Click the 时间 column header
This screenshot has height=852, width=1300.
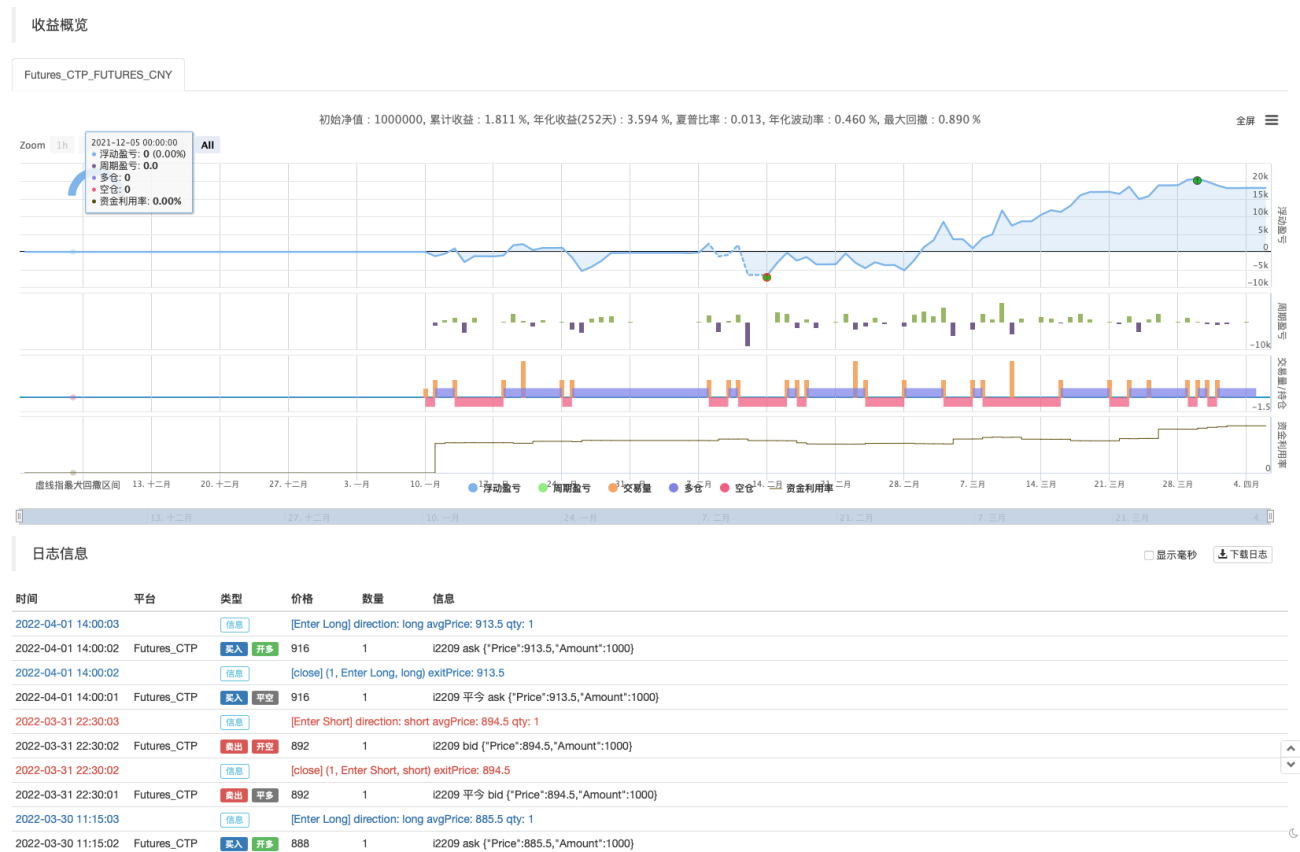click(x=26, y=599)
